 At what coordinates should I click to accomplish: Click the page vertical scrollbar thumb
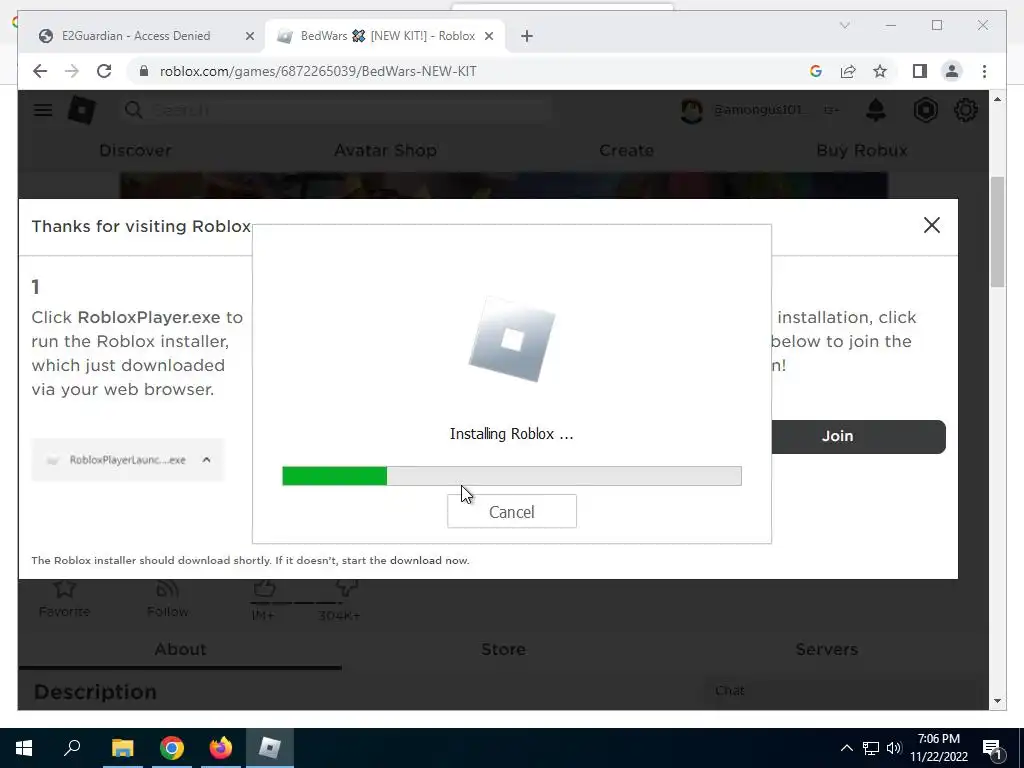[997, 232]
